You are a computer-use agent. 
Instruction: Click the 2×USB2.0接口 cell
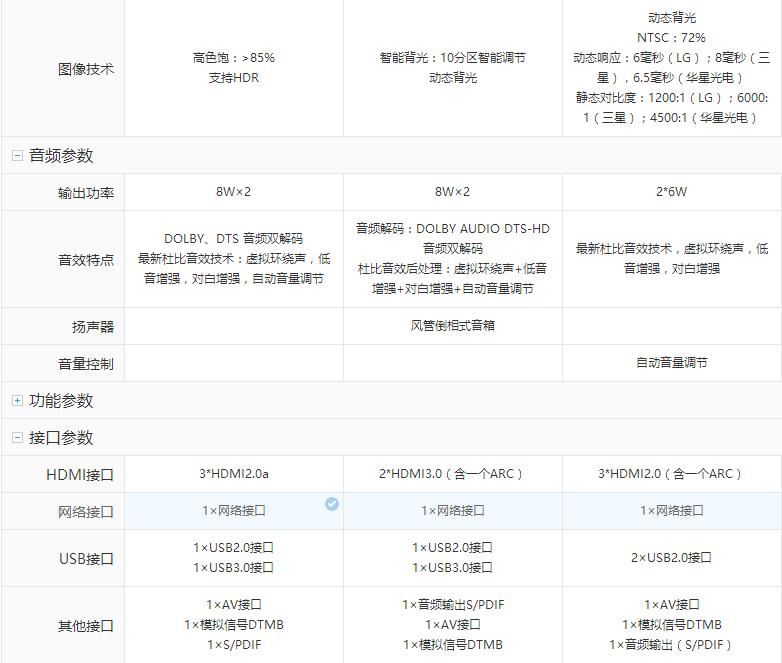[671, 557]
